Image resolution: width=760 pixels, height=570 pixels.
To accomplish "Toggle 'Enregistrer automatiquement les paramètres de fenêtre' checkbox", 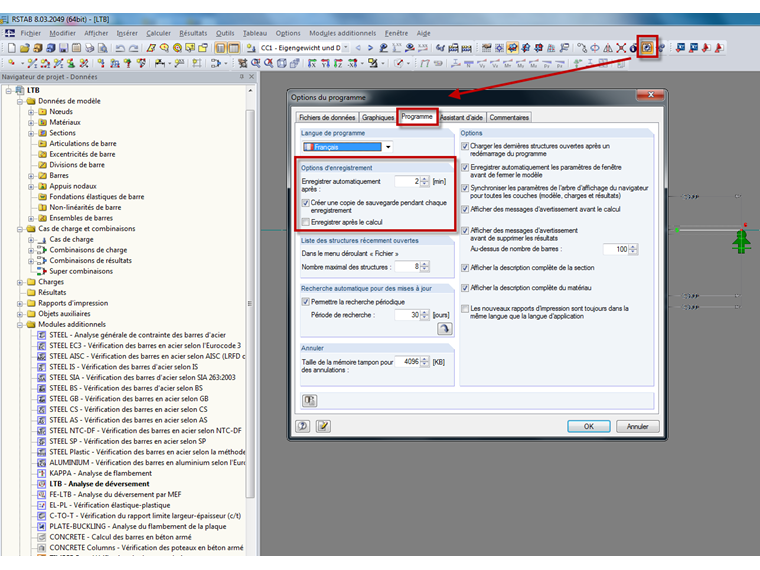I will tap(465, 167).
